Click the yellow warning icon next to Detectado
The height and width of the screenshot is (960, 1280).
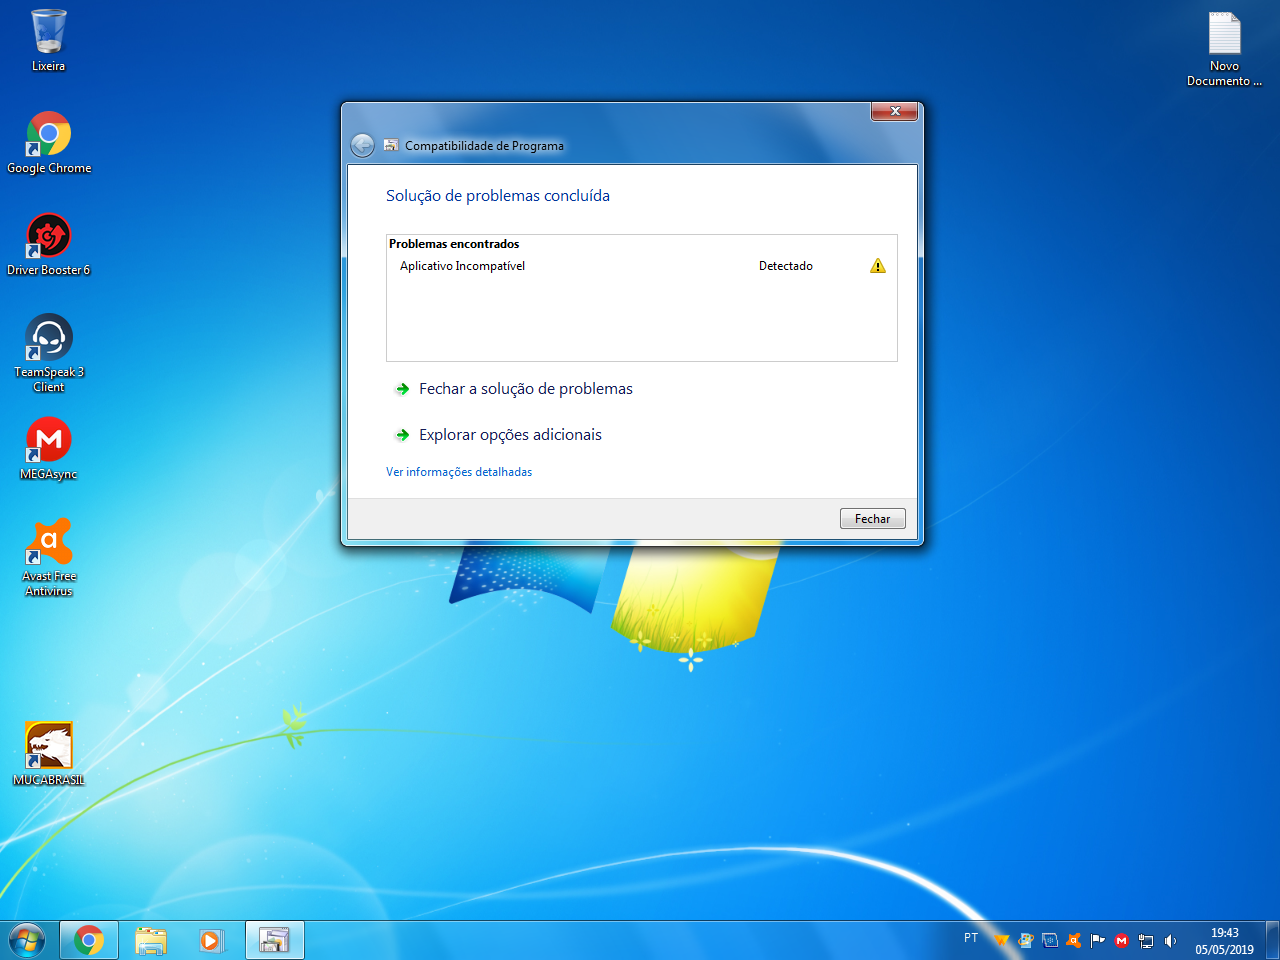(x=877, y=266)
